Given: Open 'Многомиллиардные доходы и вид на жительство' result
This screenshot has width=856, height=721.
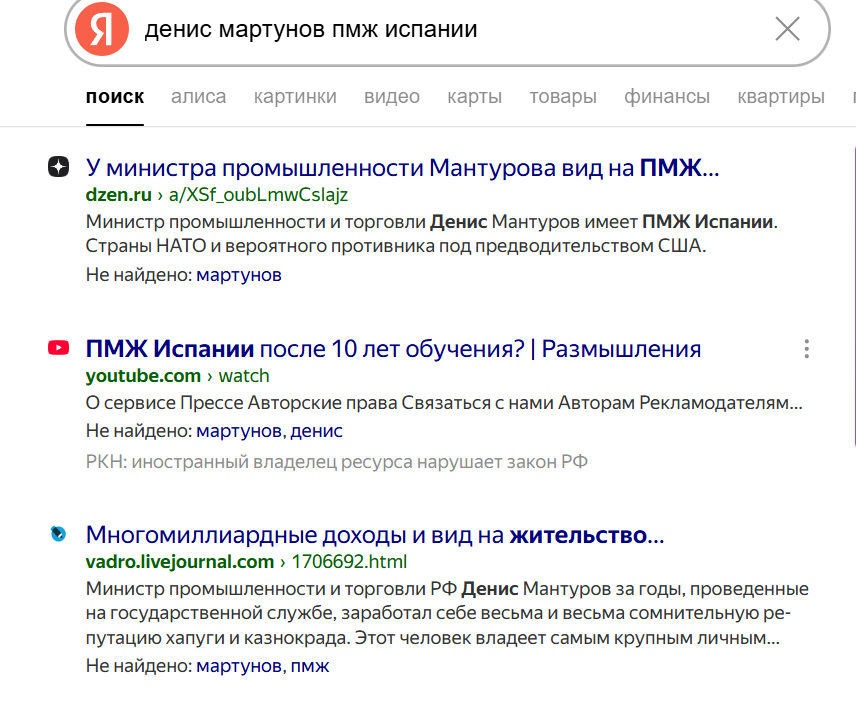Looking at the screenshot, I should [x=374, y=535].
